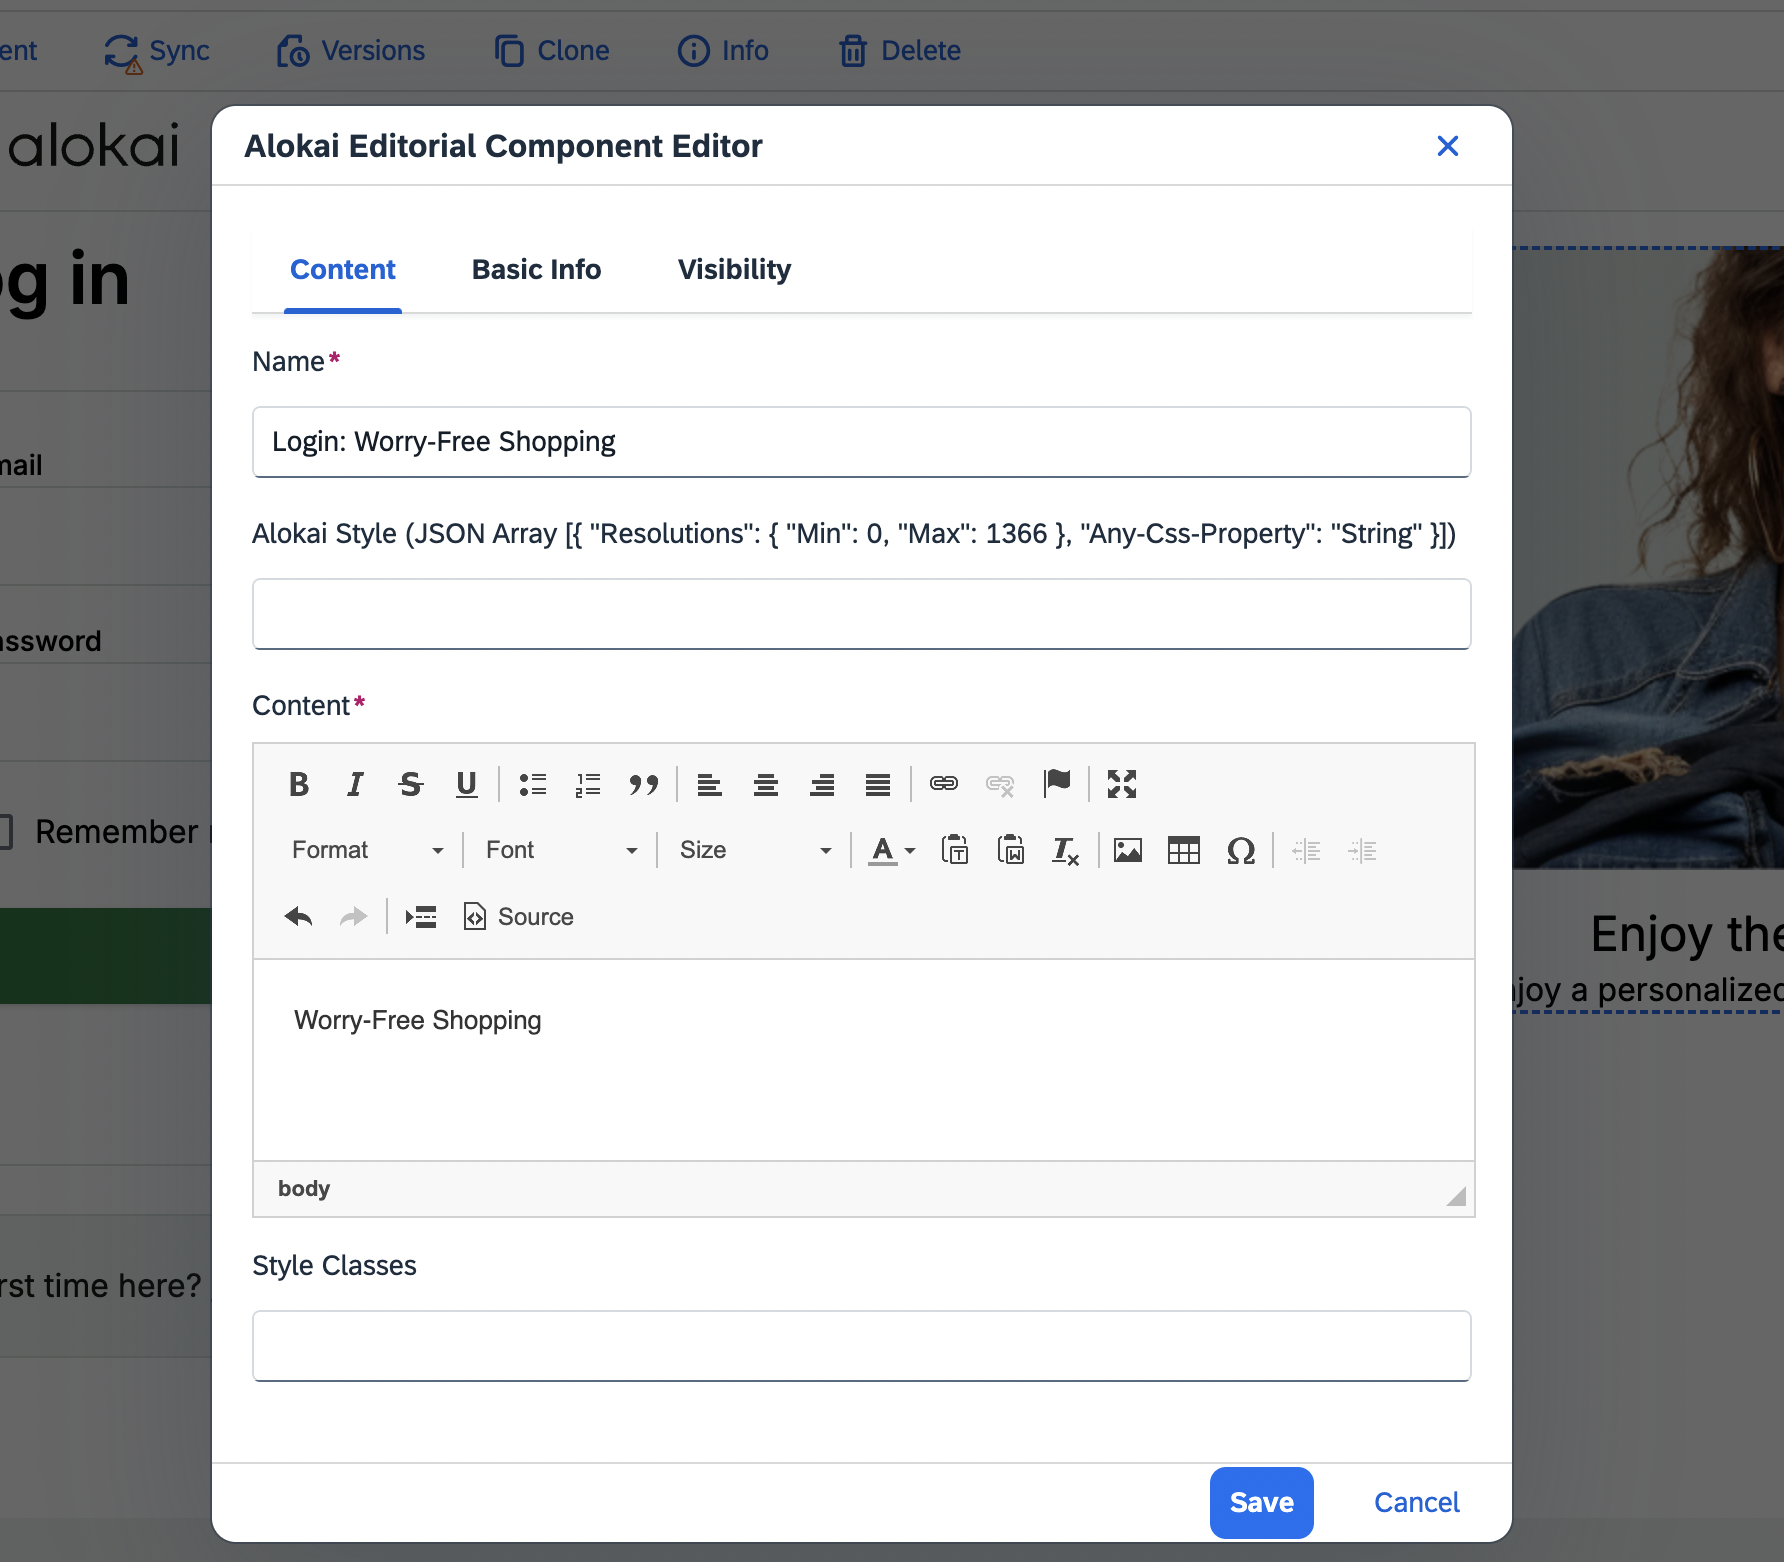
Task: Toggle bold formatting in the Content editor
Action: 298,784
